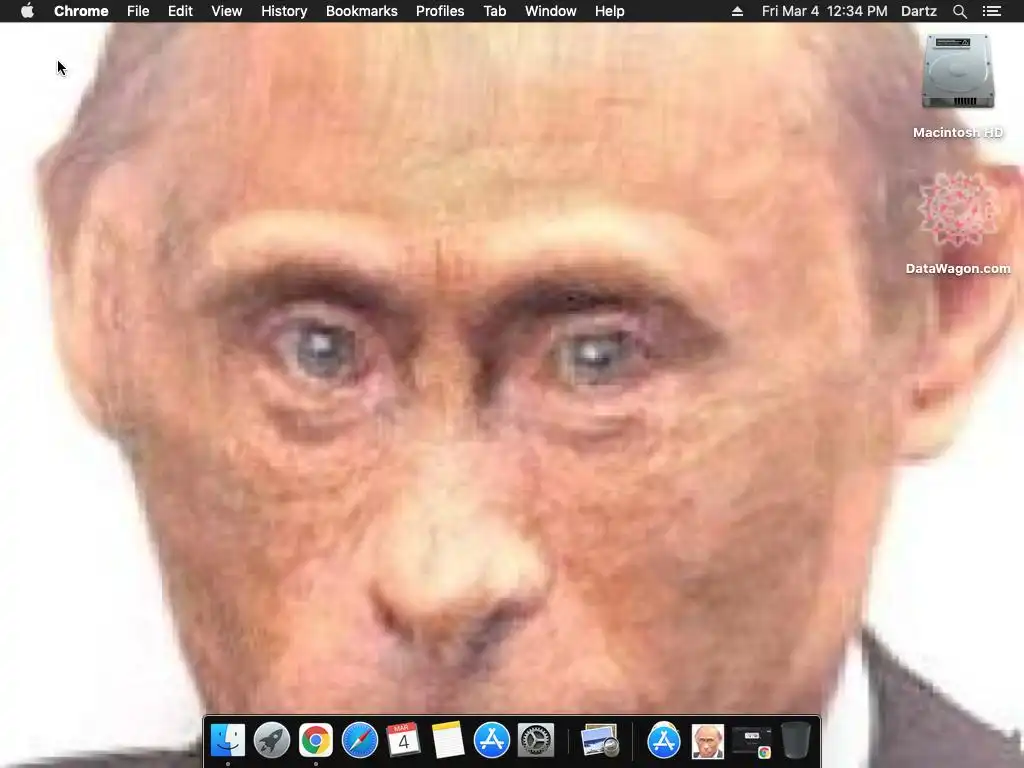Open the View menu
1024x768 pixels.
pos(227,11)
